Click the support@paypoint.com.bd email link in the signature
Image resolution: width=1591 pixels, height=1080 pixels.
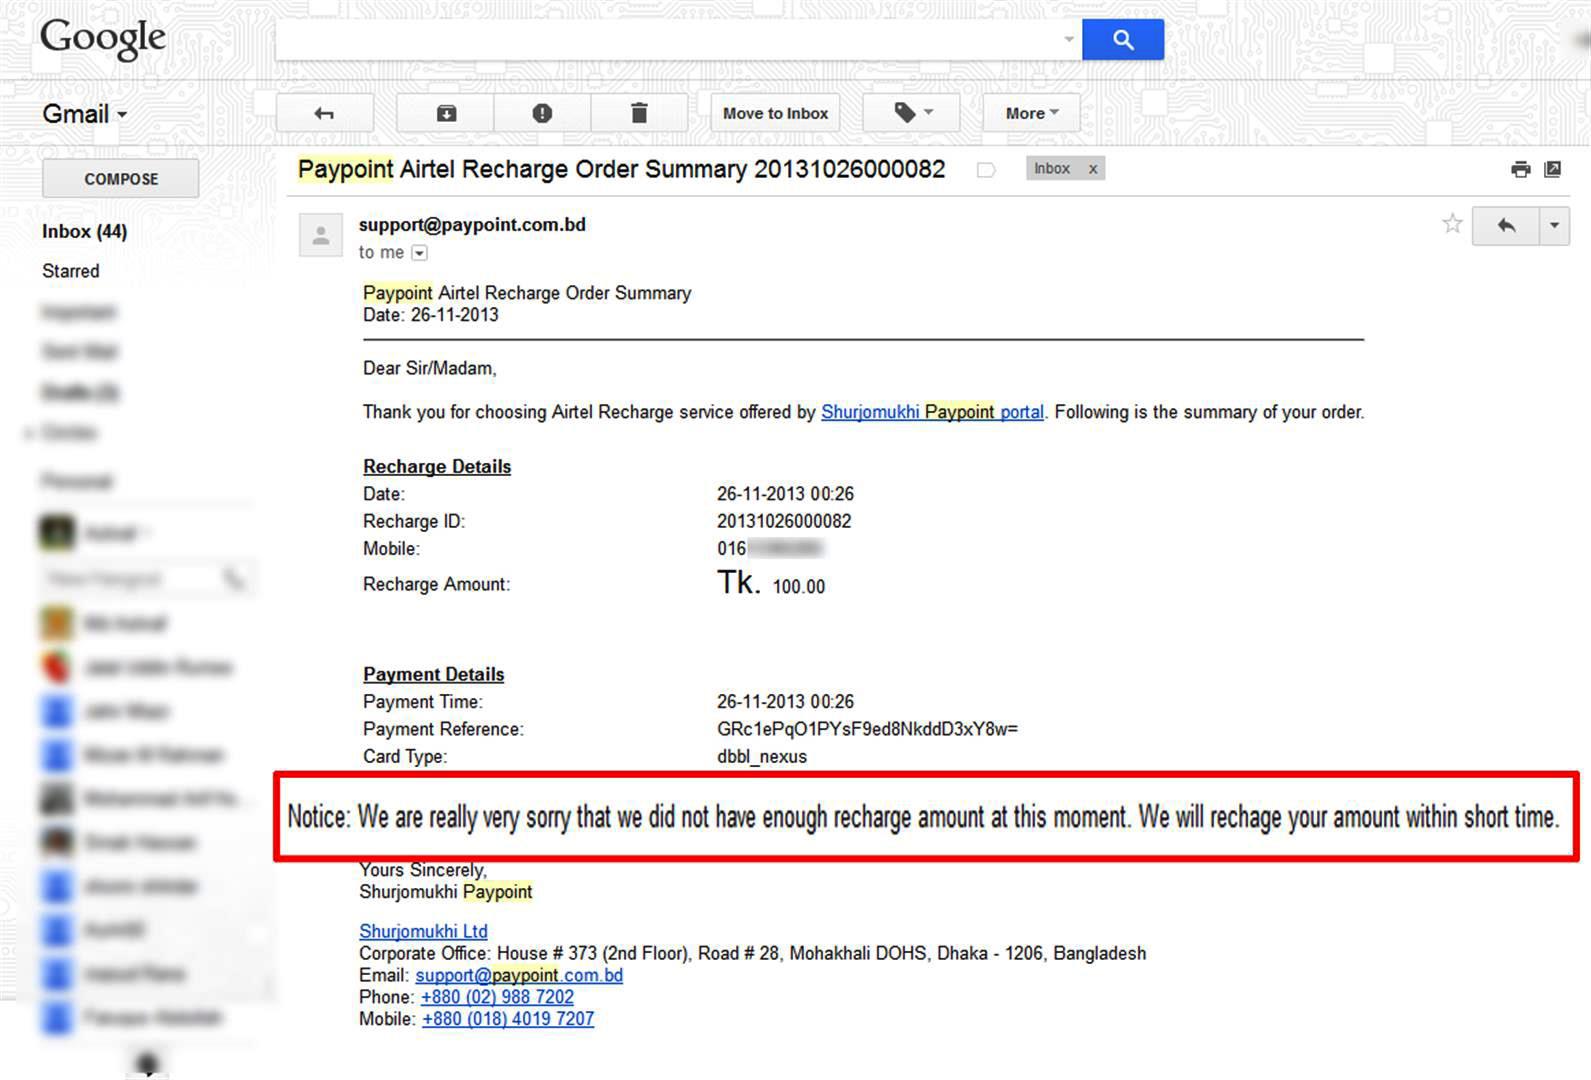tap(519, 975)
